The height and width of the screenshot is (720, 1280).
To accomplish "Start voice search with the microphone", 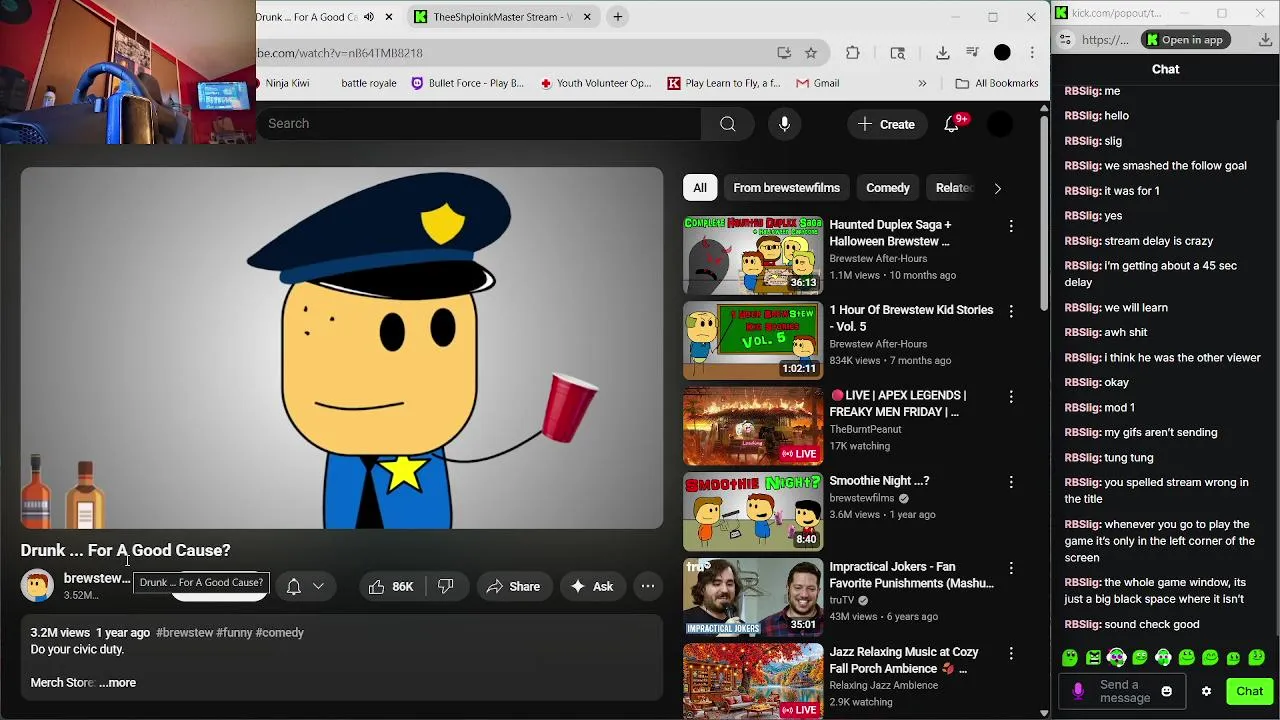I will pyautogui.click(x=784, y=124).
